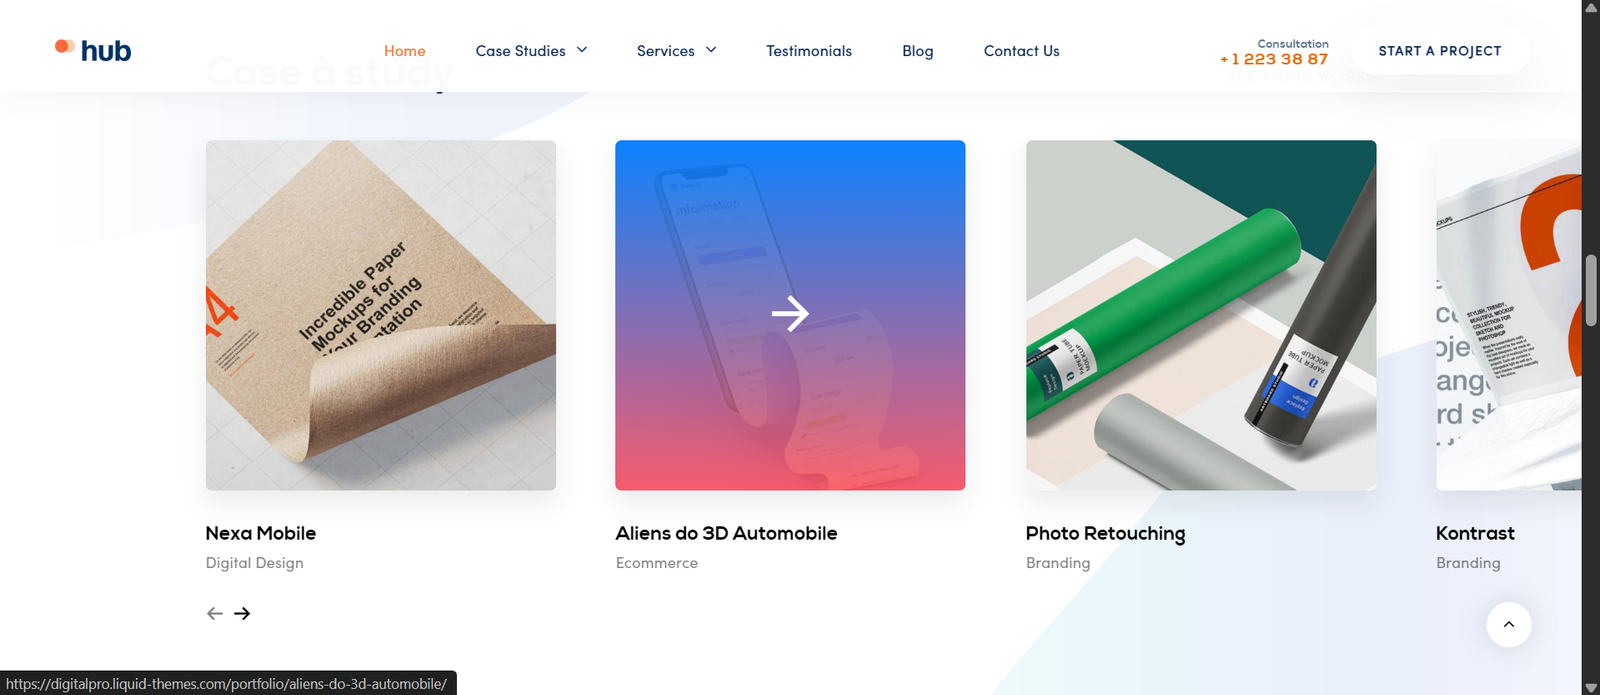
Task: Open the Testimonials menu item
Action: click(809, 51)
